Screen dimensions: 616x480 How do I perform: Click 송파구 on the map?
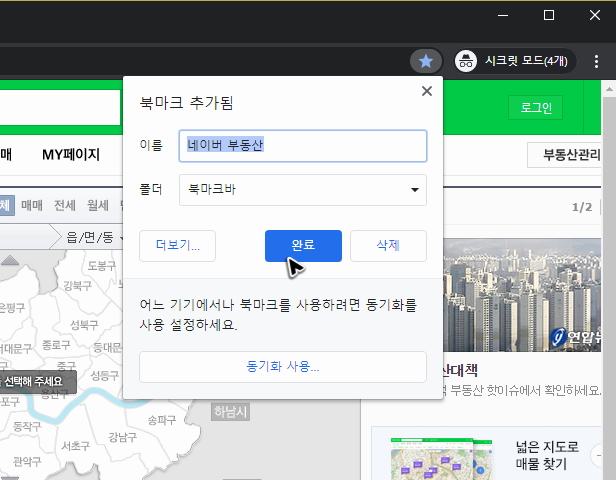[x=162, y=420]
